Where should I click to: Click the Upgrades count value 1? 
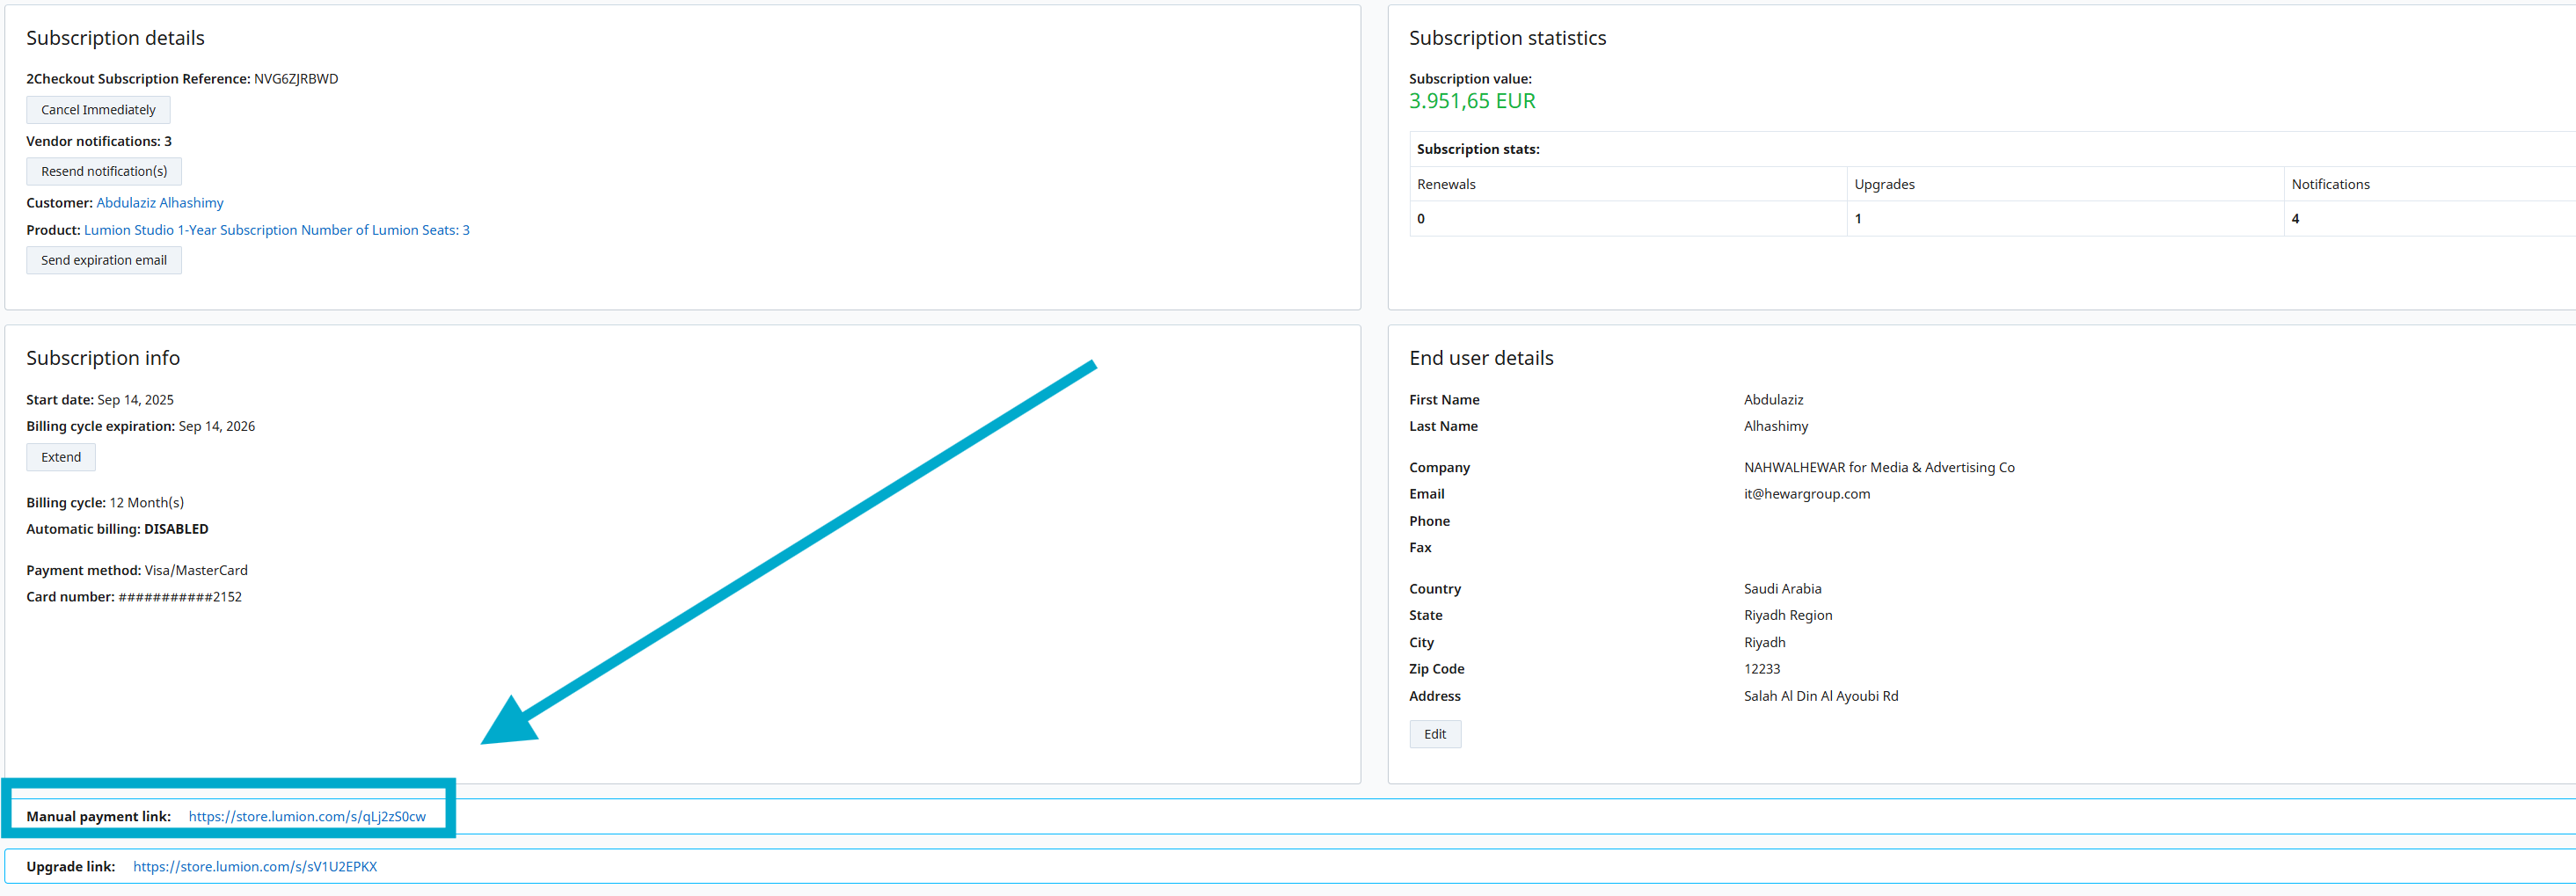pos(1858,219)
